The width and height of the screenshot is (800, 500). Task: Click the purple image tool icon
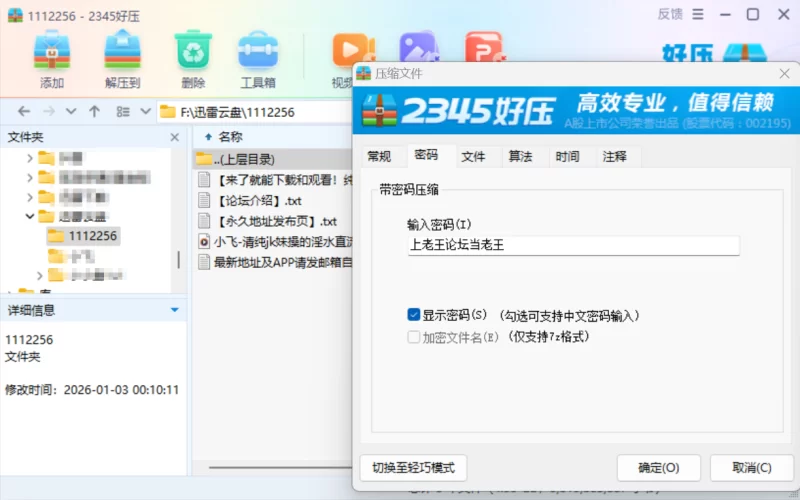pos(418,48)
